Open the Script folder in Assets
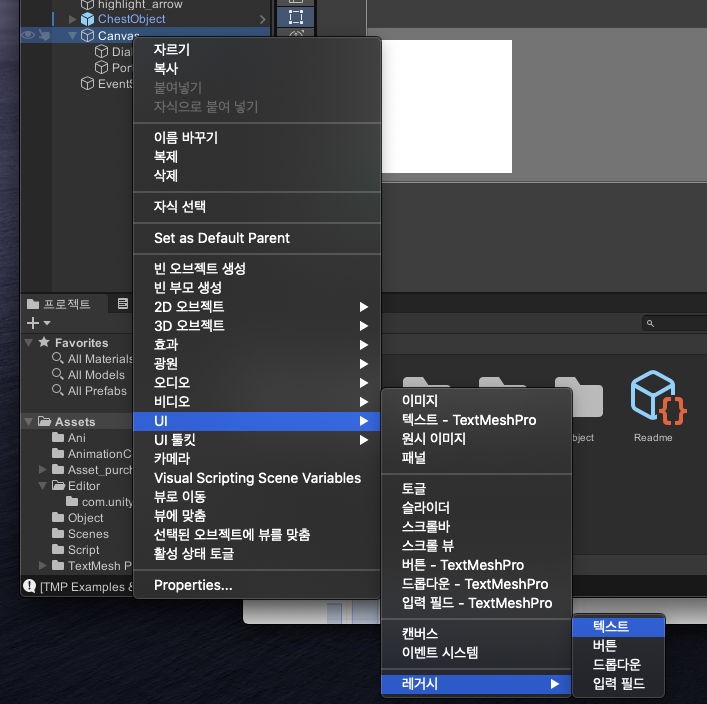Screen dimensions: 707x704 pyautogui.click(x=76, y=550)
